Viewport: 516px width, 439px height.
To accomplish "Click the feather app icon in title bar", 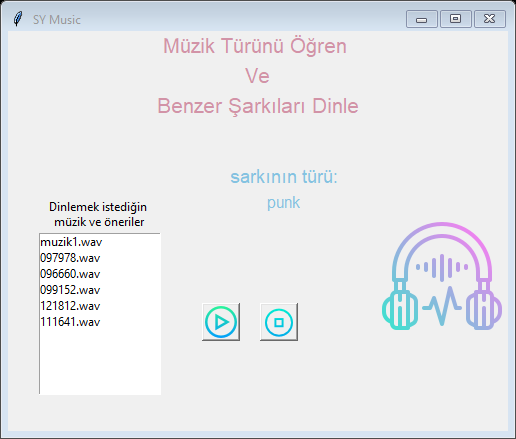I will coord(18,19).
